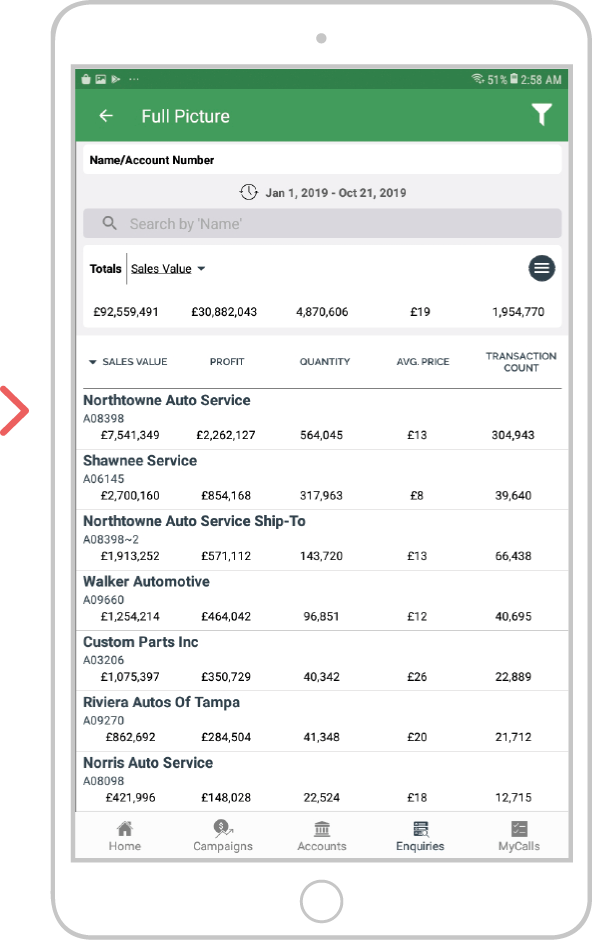This screenshot has width=592, height=940.
Task: Open the Shawnee Service account row
Action: click(x=322, y=480)
